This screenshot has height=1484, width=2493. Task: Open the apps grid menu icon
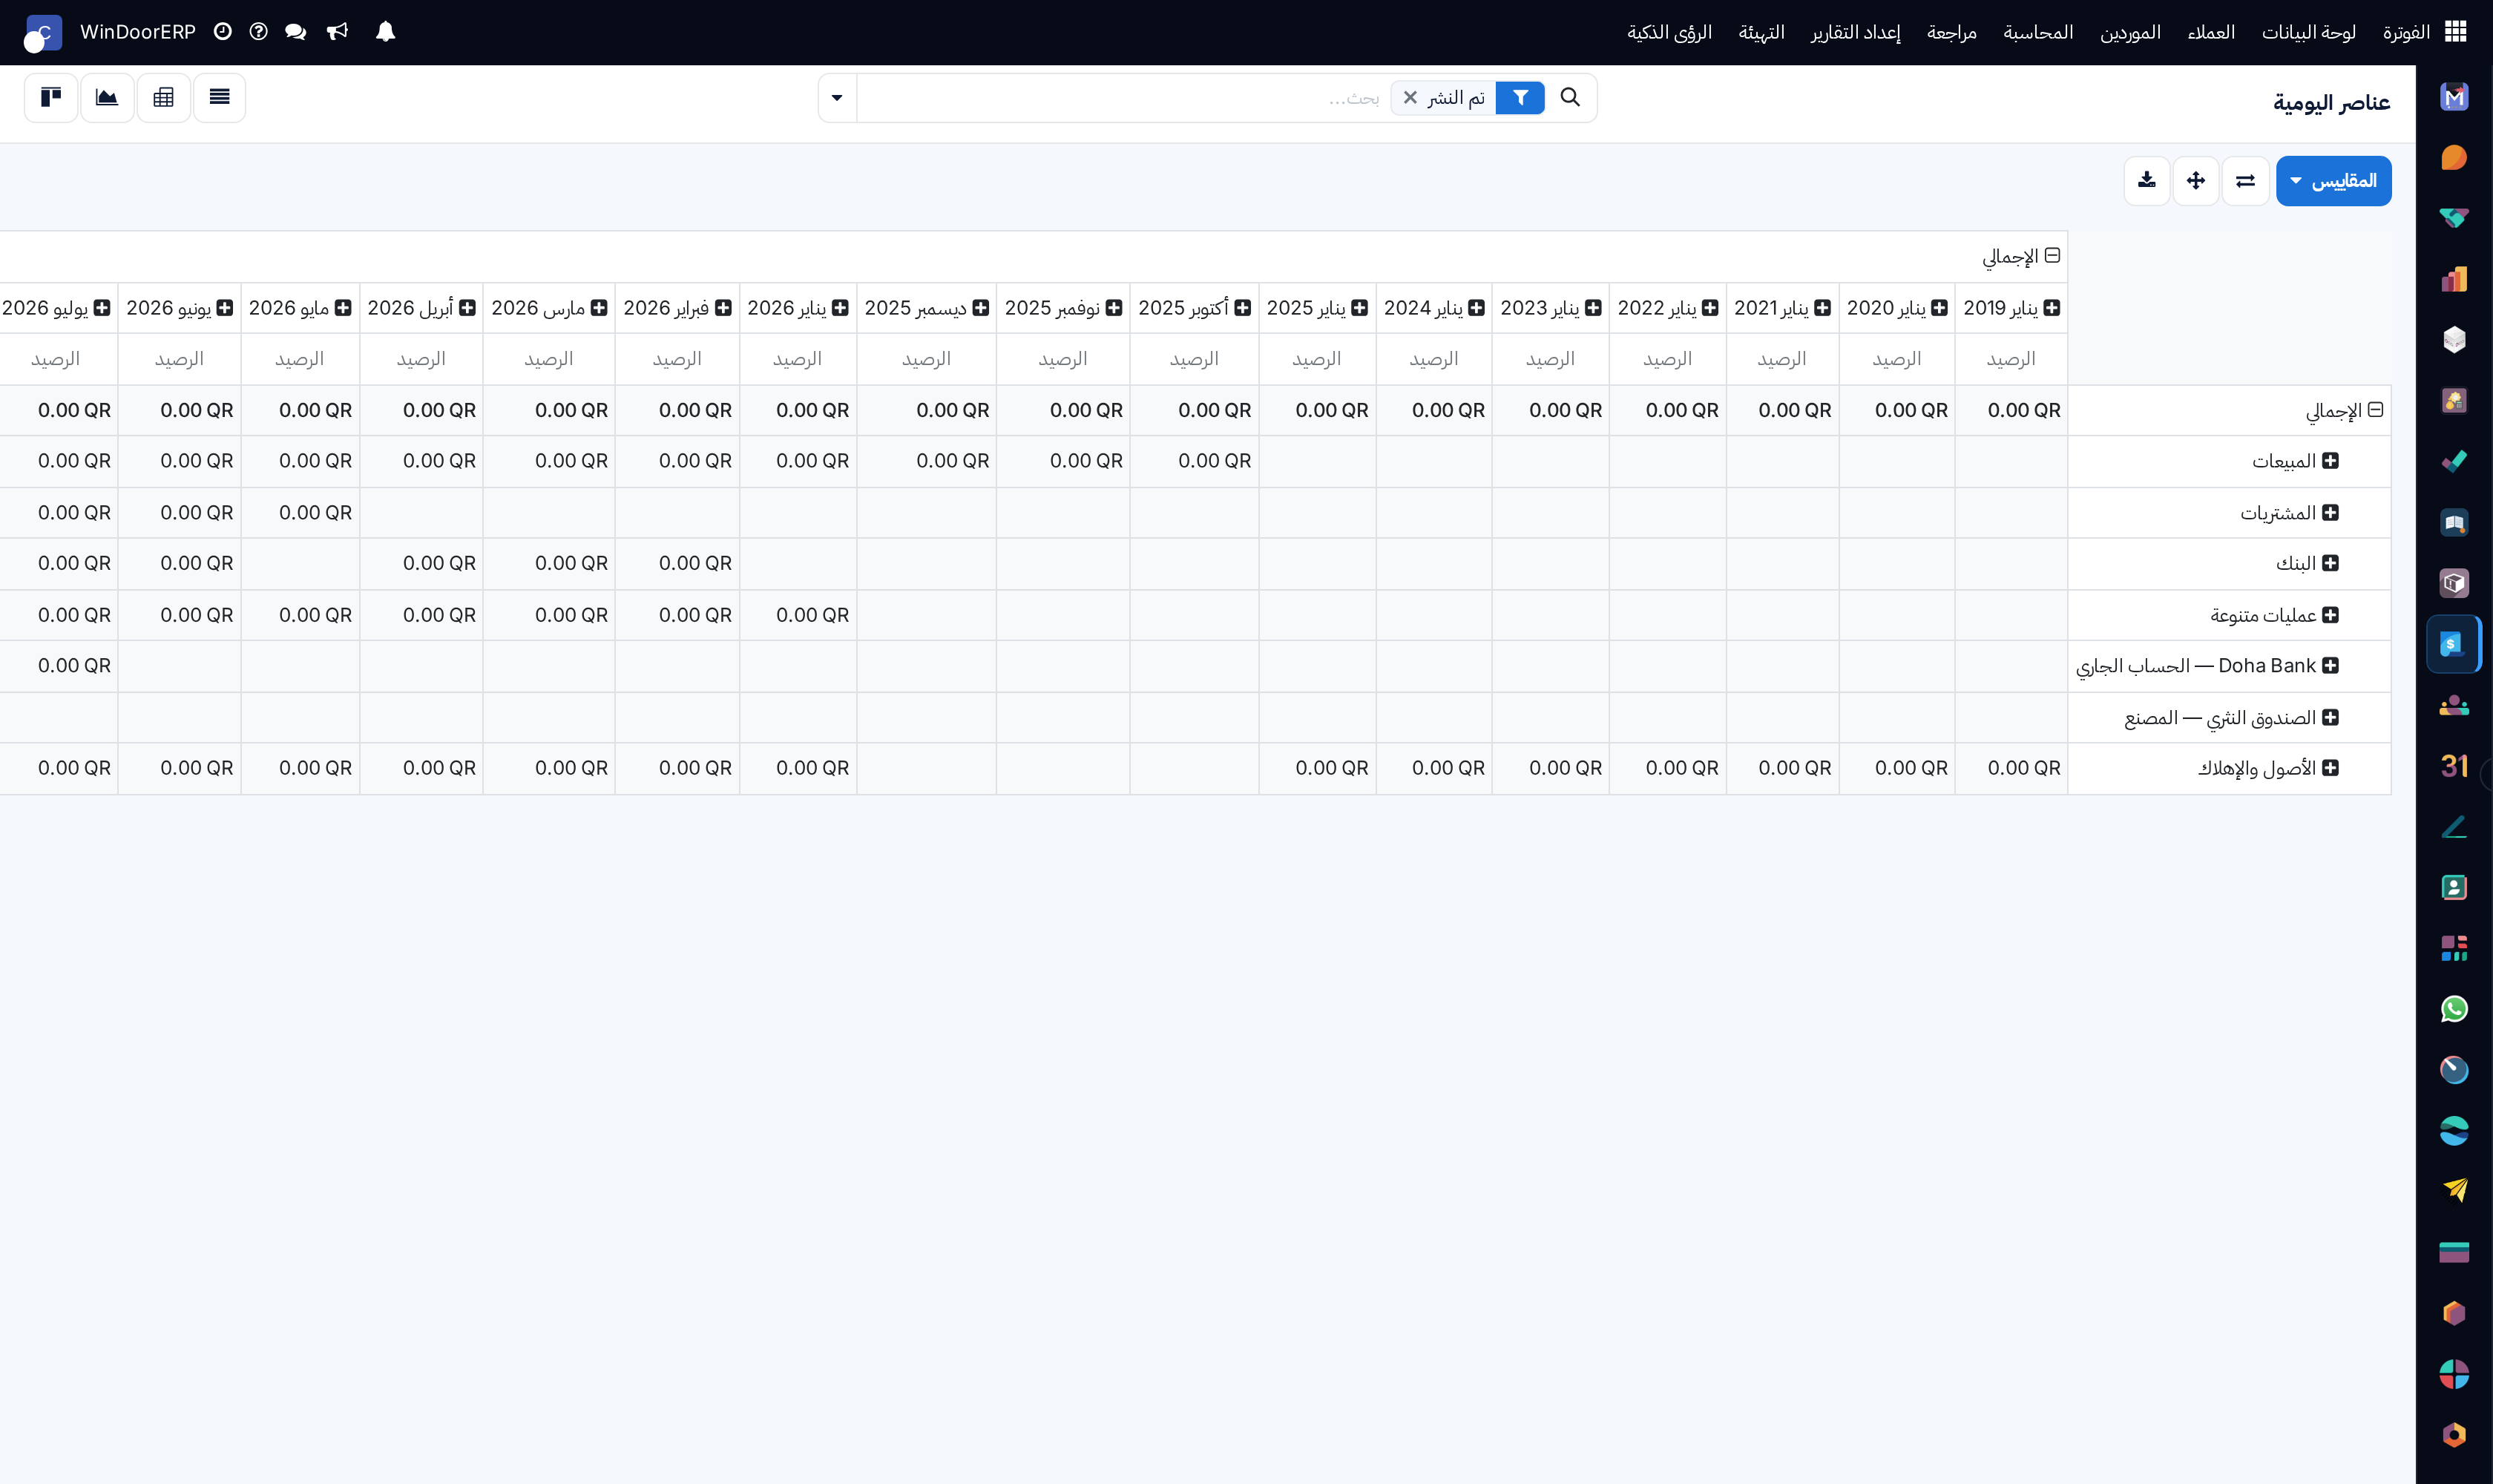tap(2455, 32)
